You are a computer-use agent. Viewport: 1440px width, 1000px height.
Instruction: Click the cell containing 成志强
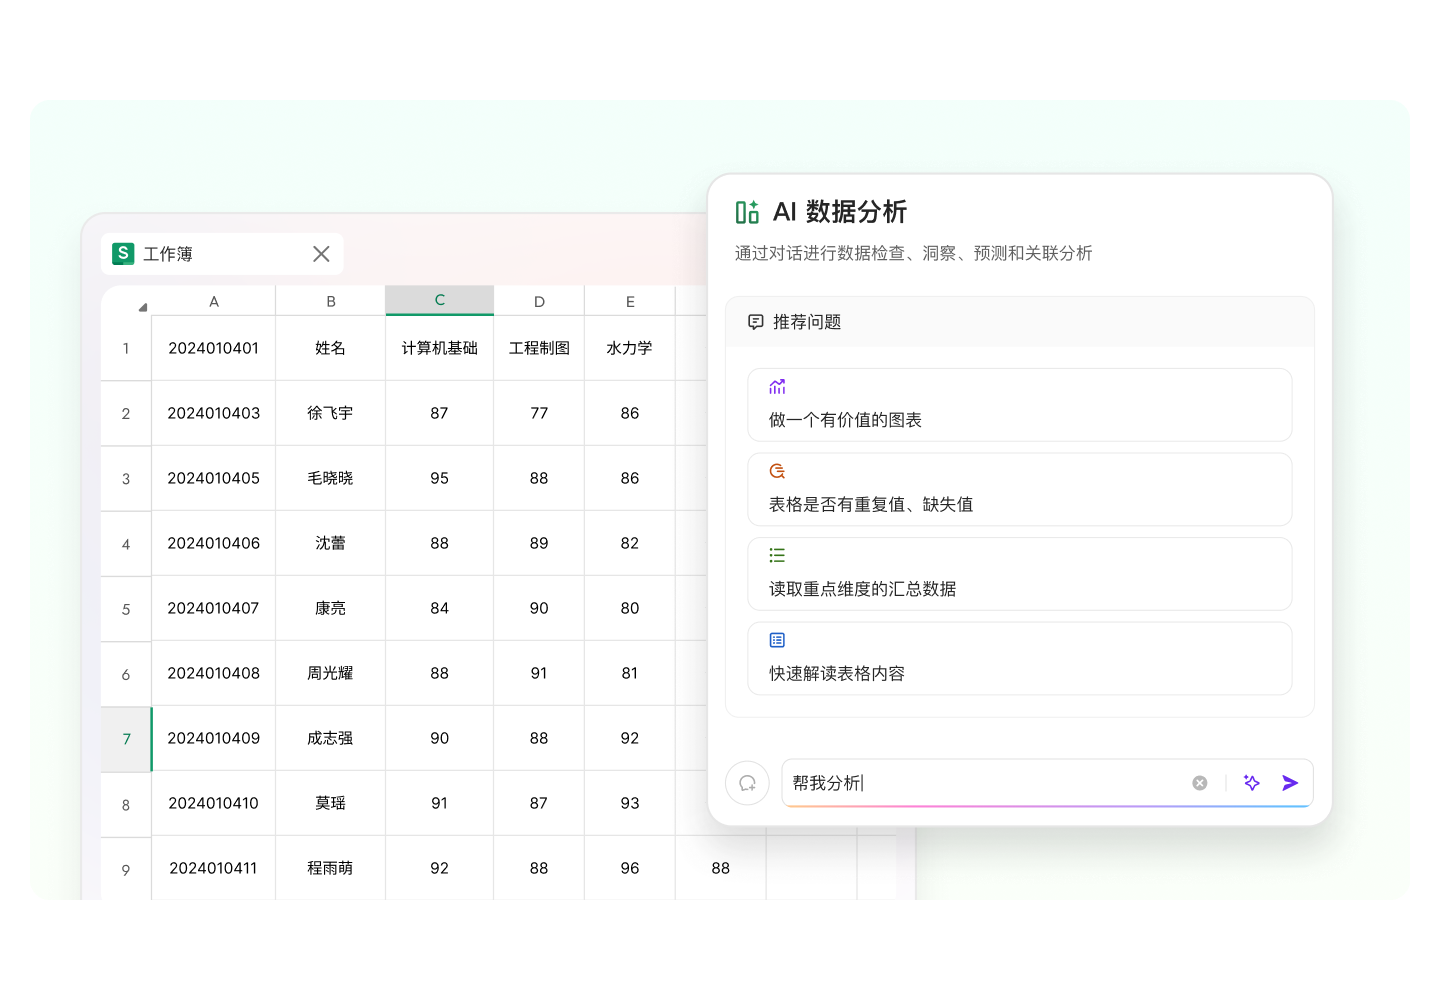(x=330, y=738)
